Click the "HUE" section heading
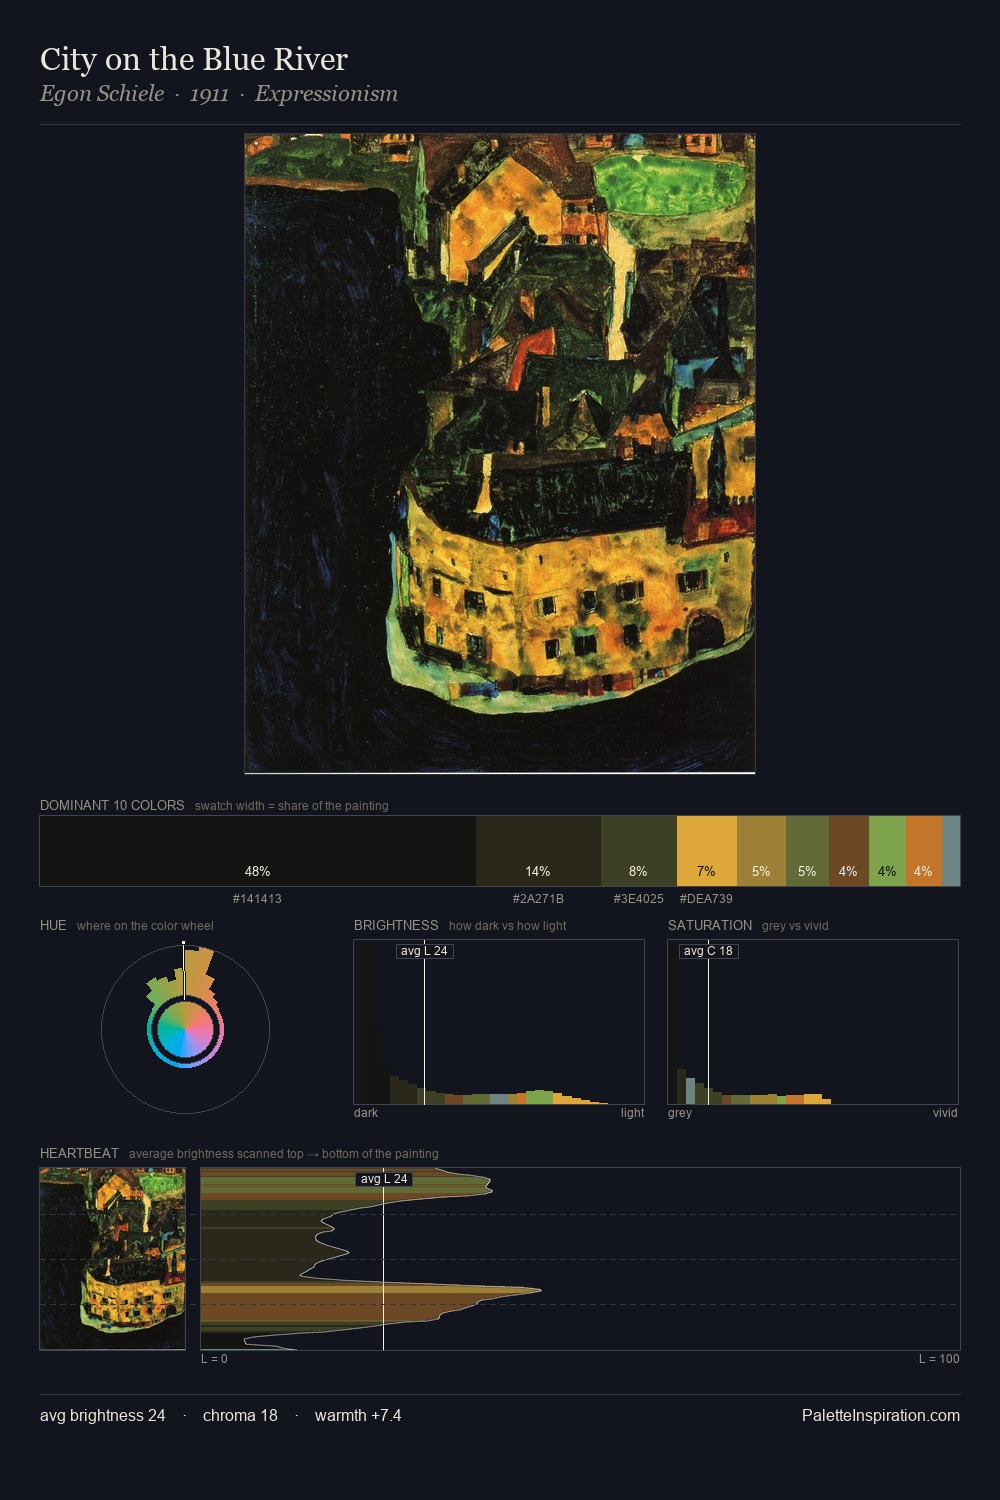The height and width of the screenshot is (1500, 1000). point(53,925)
